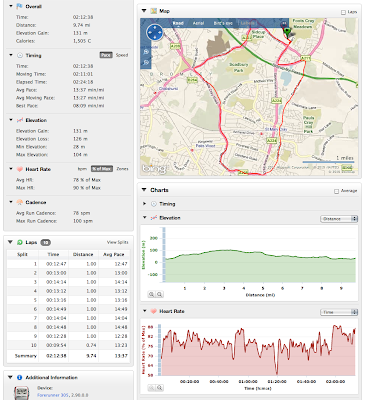Open the Heart Rate chart Time dropdown
Viewport: 366px width, 400px height.
coord(339,312)
